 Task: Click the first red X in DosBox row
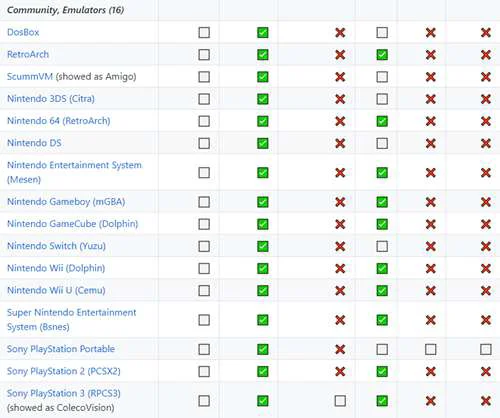coord(340,33)
